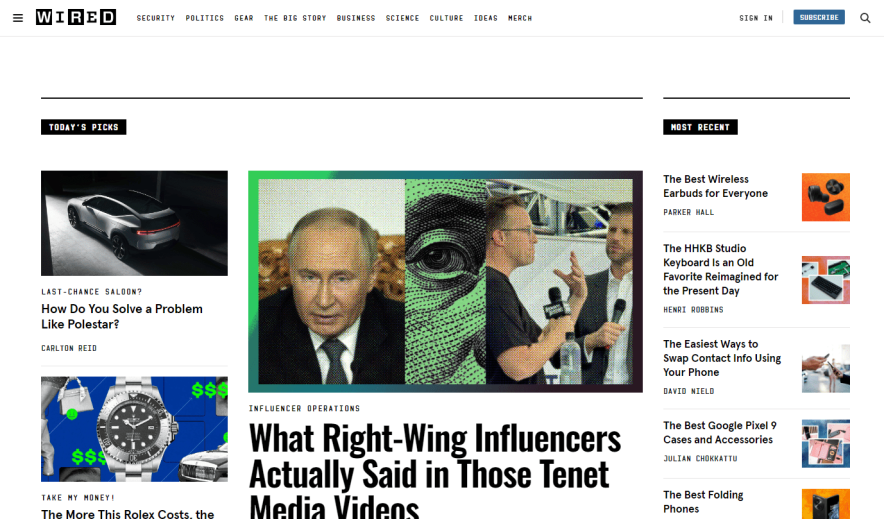Viewport: 884px width, 519px height.
Task: Open "The Easiest Ways to Swap Contact Info" article
Action: pyautogui.click(x=722, y=358)
